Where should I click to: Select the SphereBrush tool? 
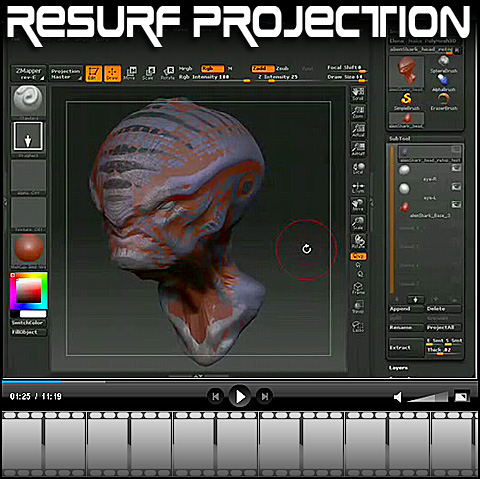pyautogui.click(x=444, y=64)
